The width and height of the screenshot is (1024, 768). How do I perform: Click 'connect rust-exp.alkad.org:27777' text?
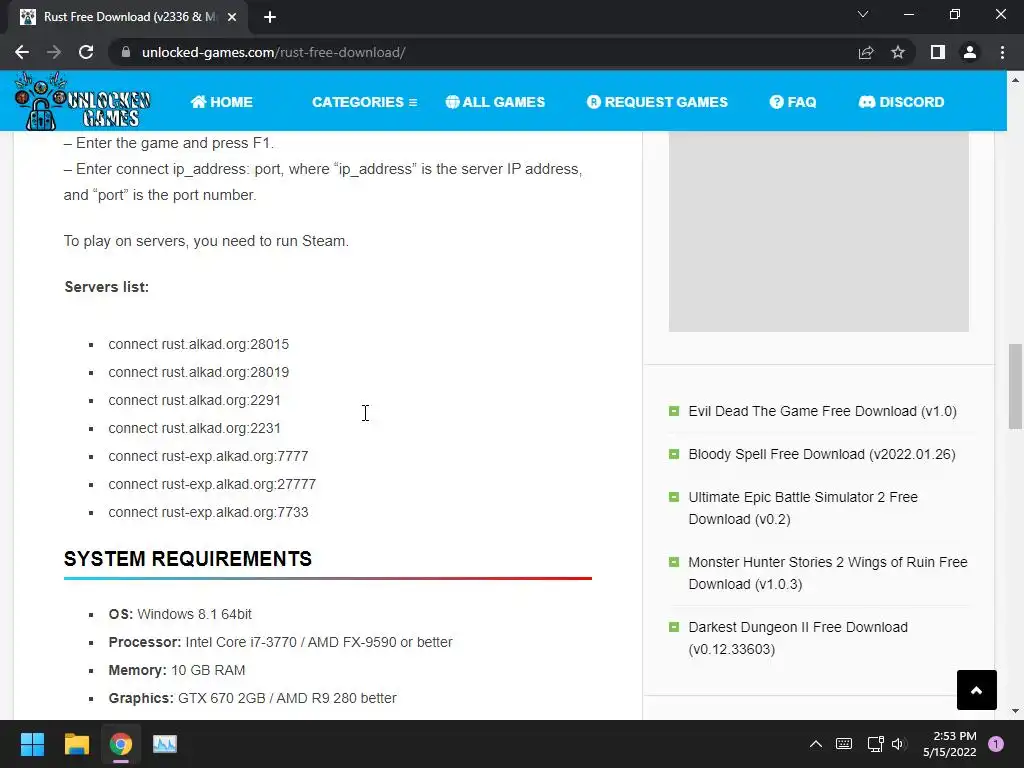[212, 485]
